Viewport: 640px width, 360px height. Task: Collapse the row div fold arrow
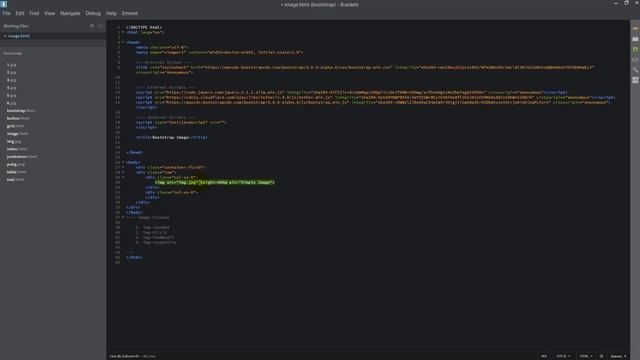pyautogui.click(x=123, y=172)
